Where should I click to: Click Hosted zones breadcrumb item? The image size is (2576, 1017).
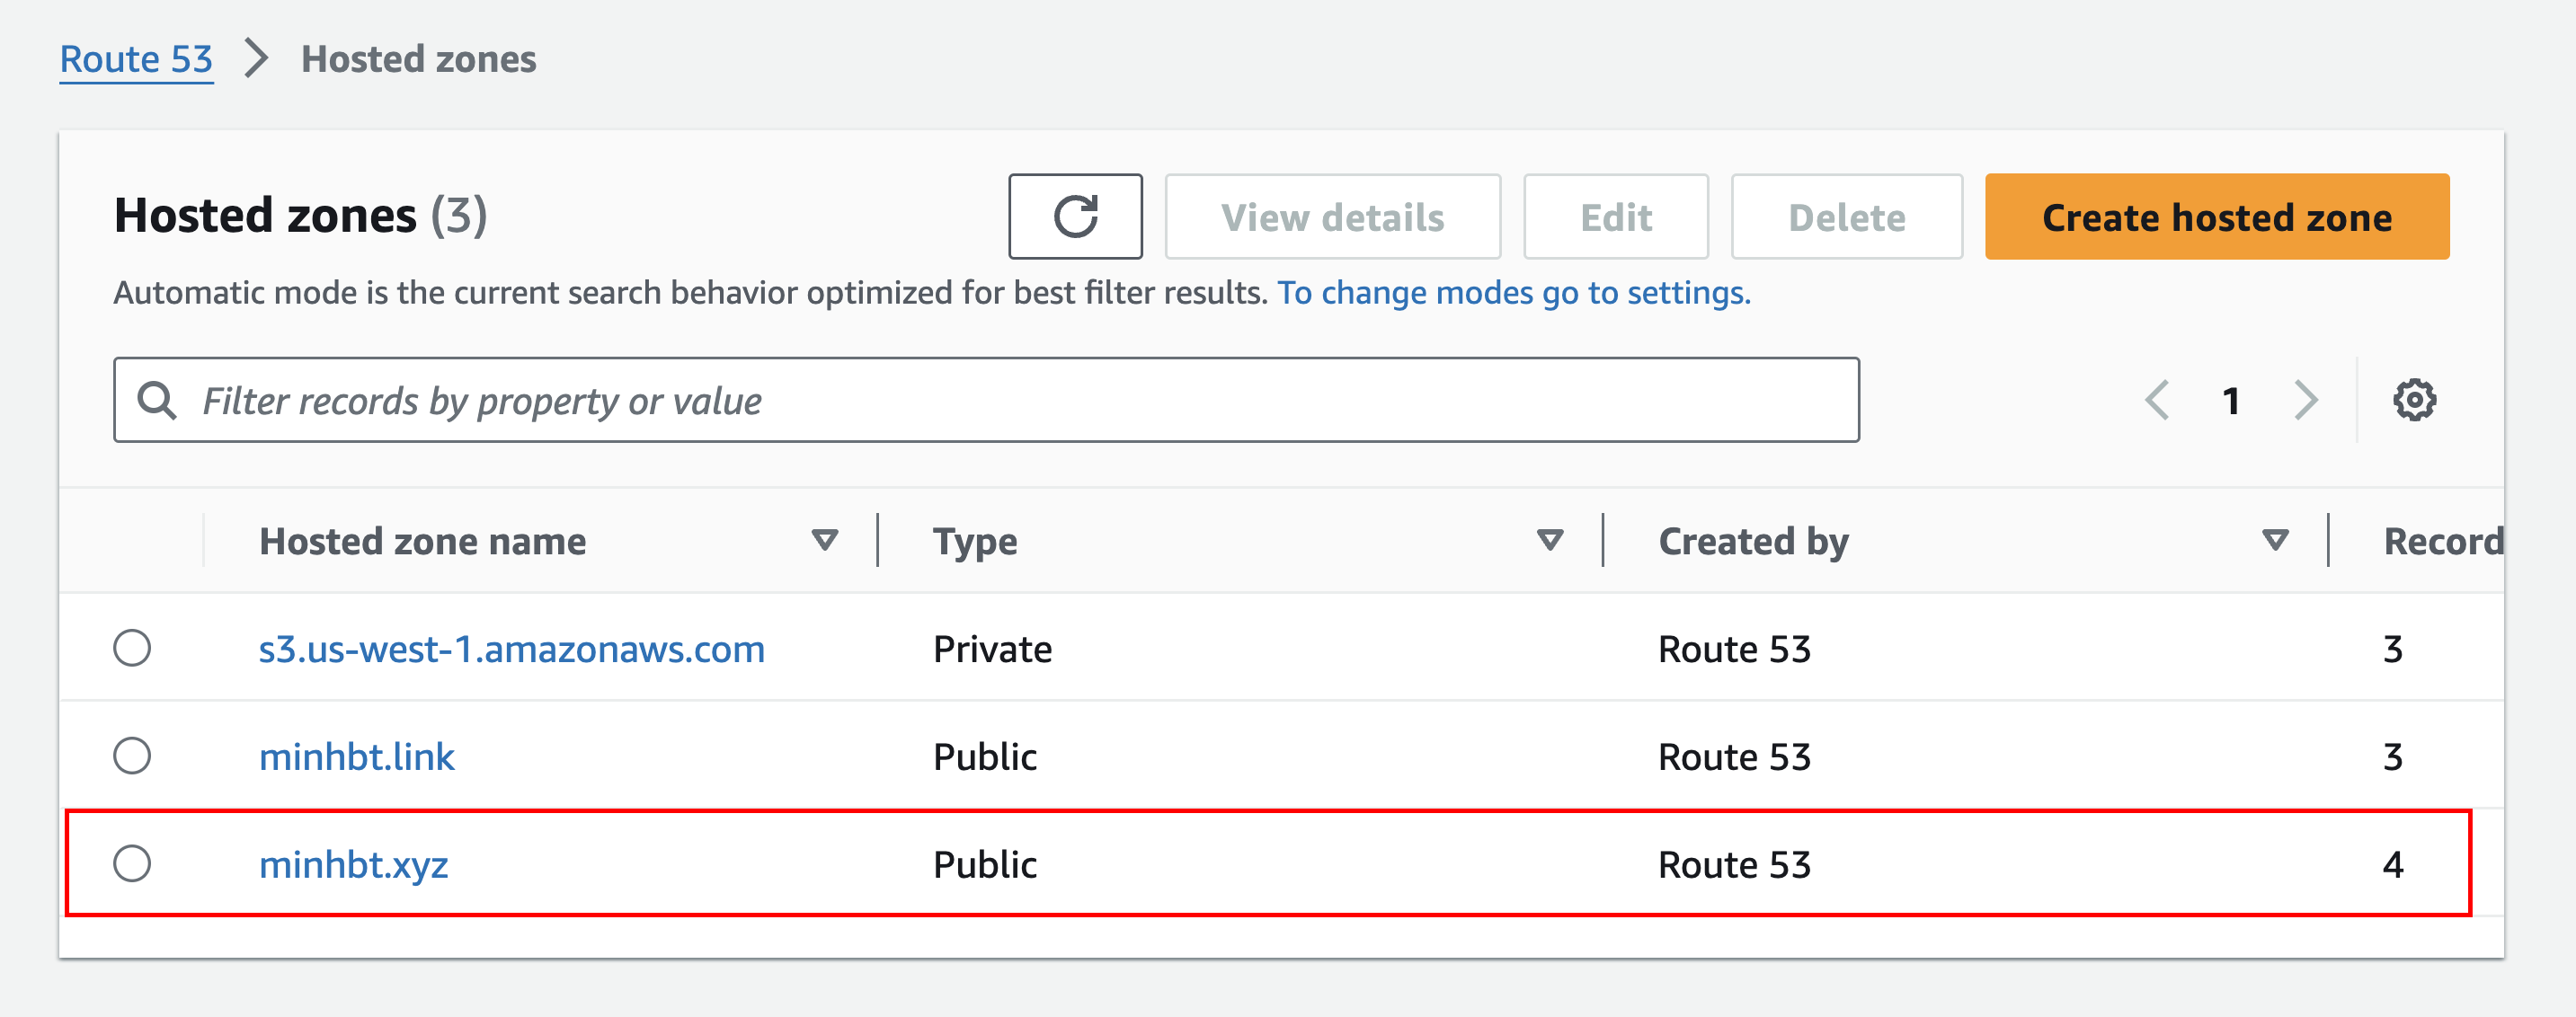pos(418,59)
